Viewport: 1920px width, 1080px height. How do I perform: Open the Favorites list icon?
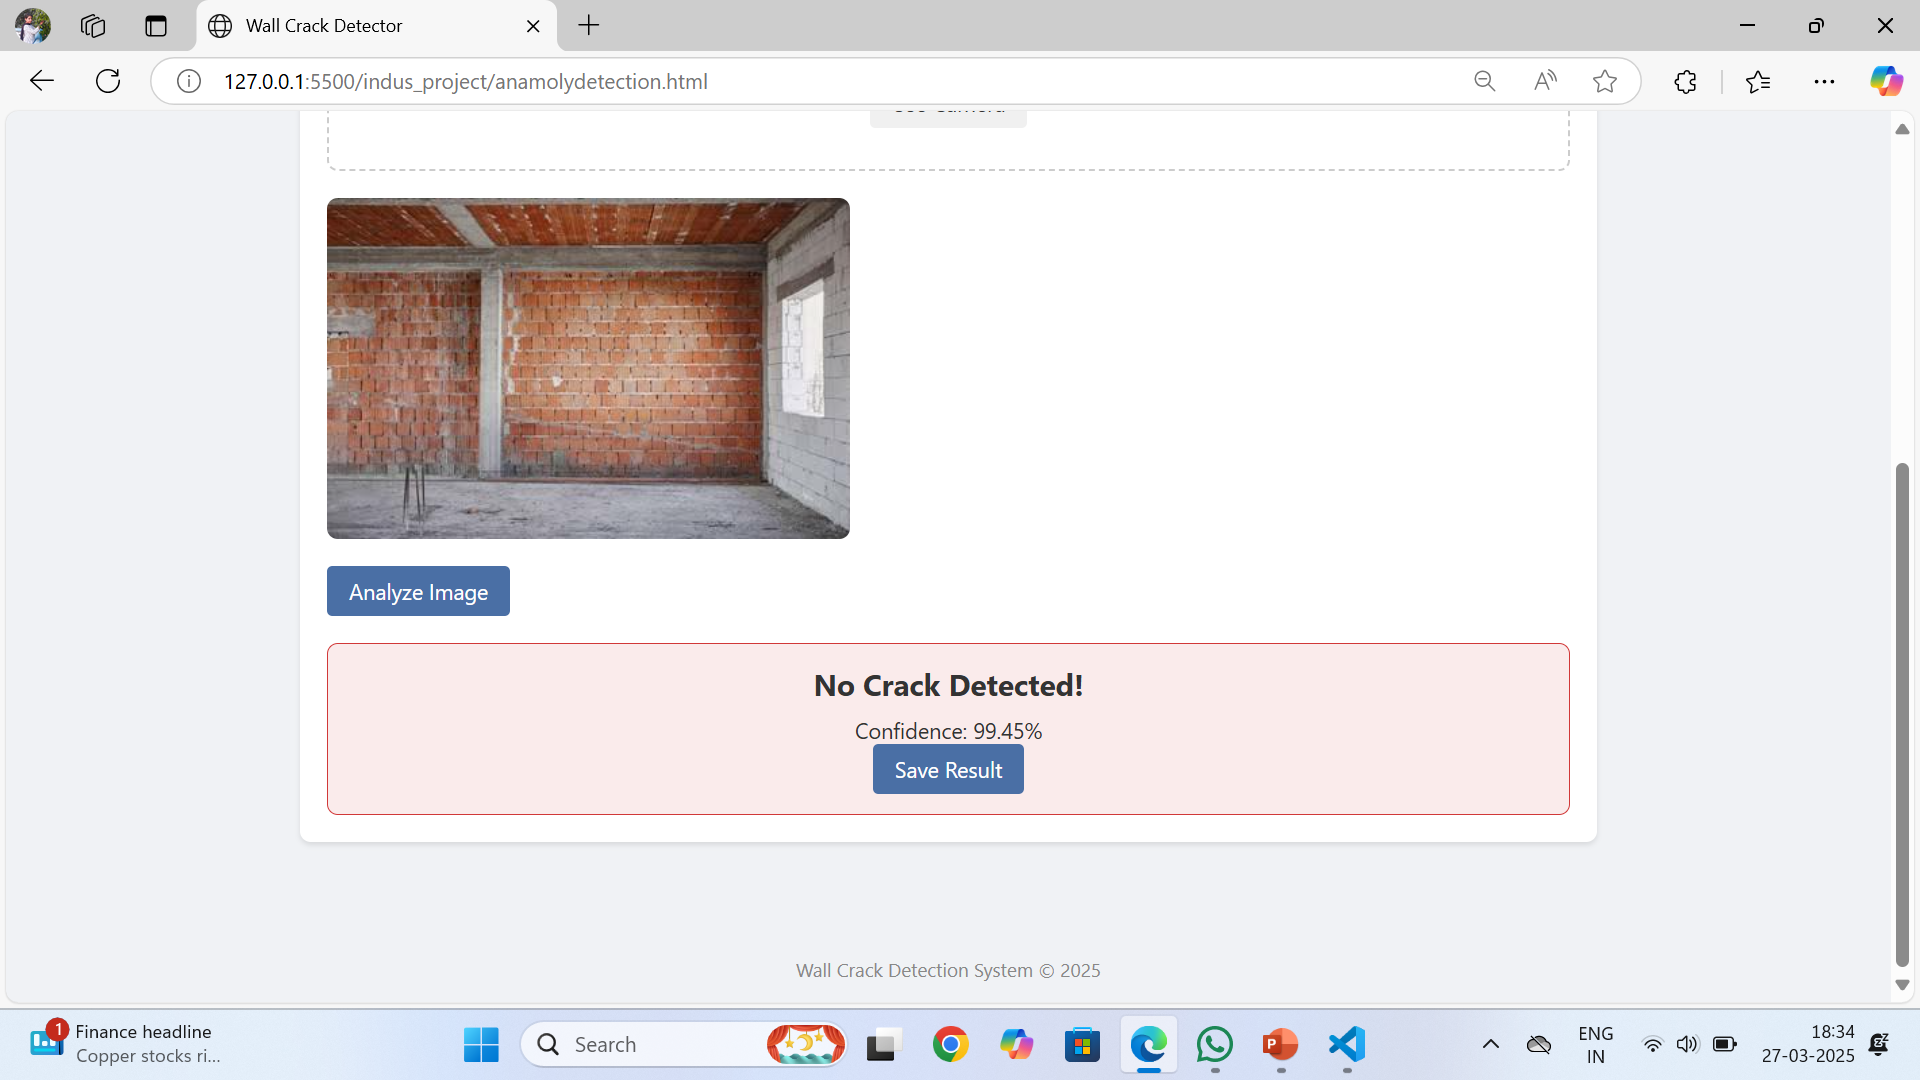[1758, 81]
